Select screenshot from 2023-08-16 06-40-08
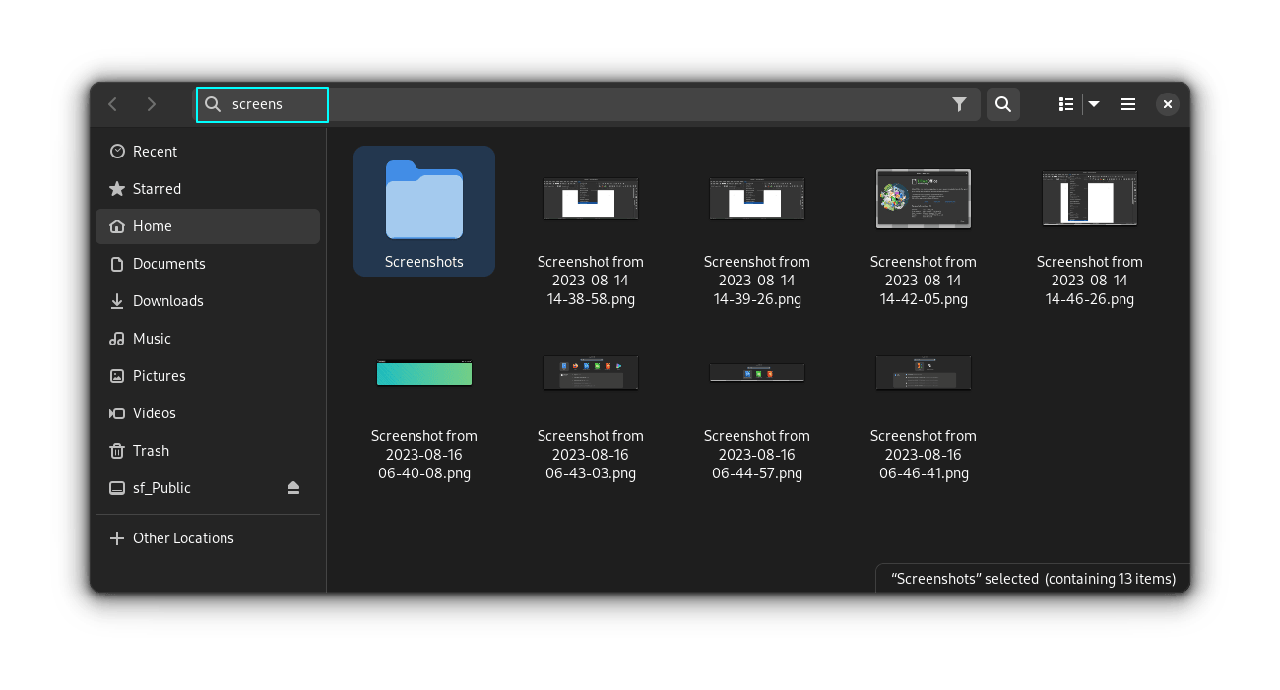This screenshot has height=690, width=1280. pos(424,374)
